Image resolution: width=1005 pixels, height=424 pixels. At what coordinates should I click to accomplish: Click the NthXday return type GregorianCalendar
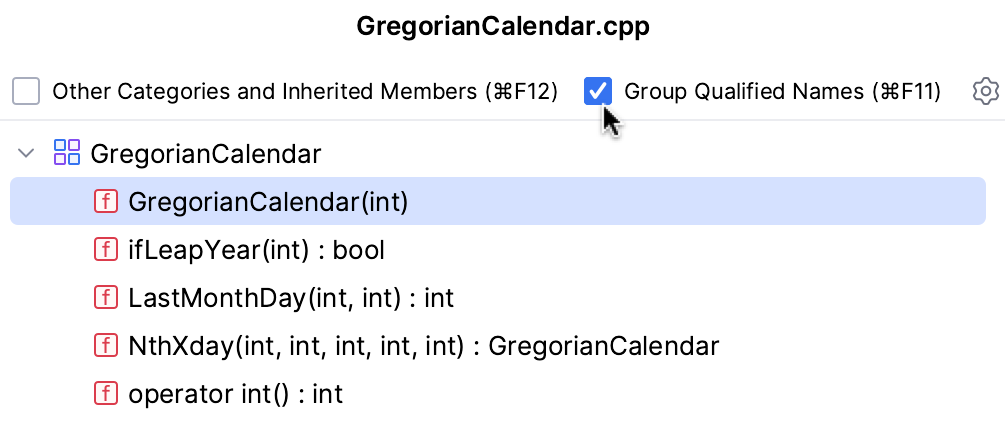click(x=603, y=346)
